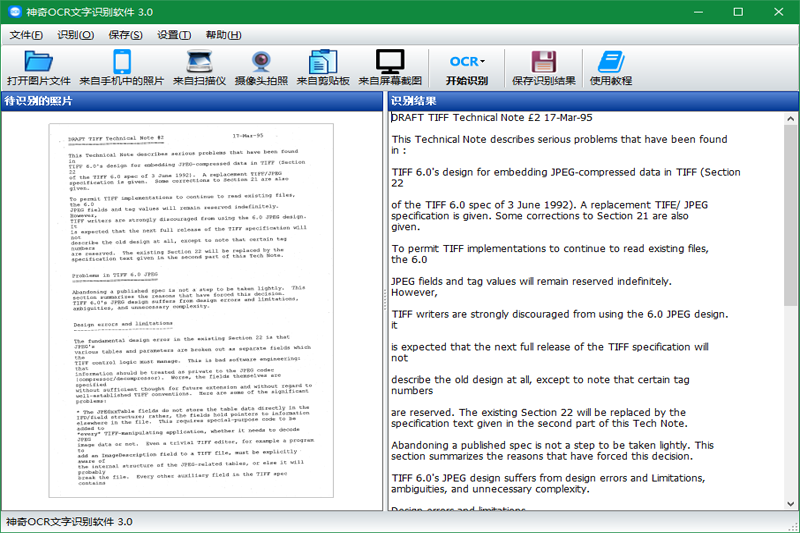Click text 'ambiguities, and unnecessary complexity.'
The height and width of the screenshot is (533, 800).
click(490, 489)
